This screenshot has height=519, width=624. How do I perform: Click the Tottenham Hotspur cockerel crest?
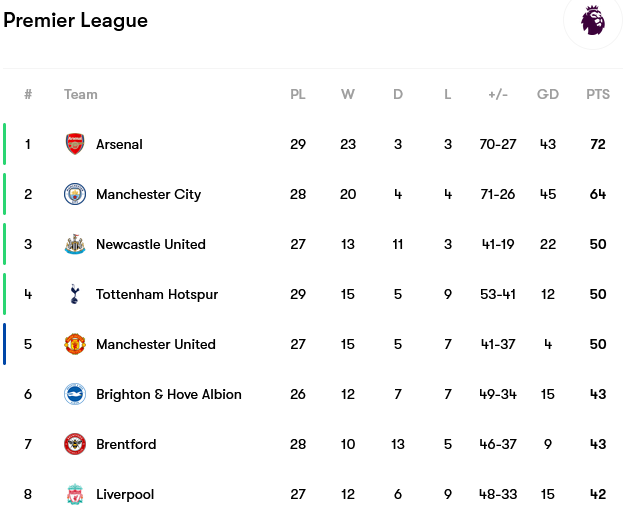(x=74, y=294)
